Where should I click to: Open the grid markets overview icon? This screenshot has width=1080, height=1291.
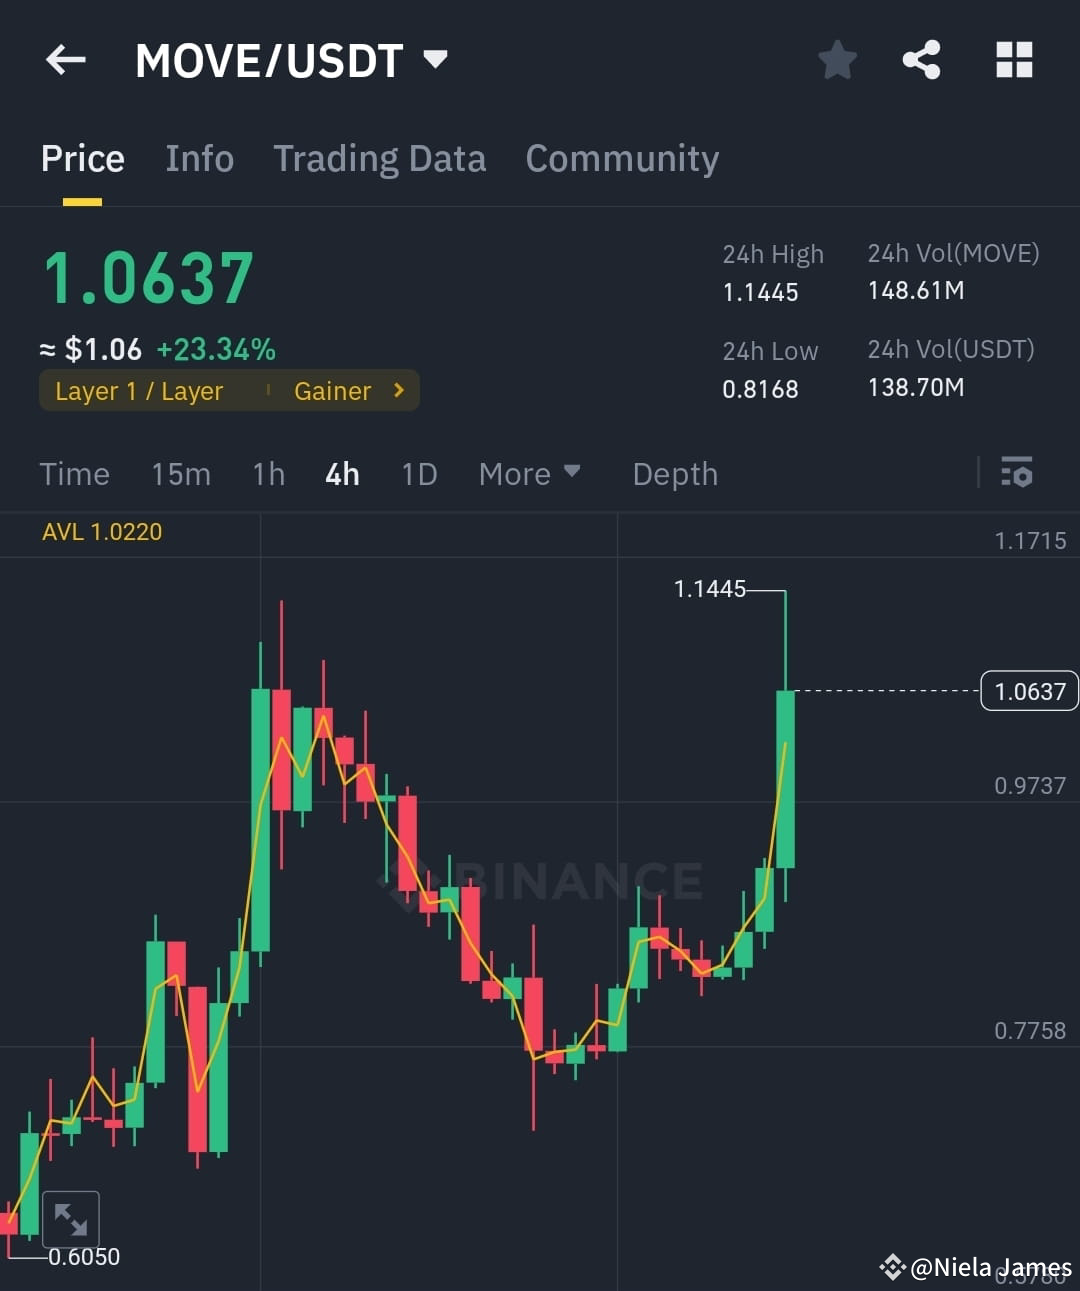[x=1014, y=60]
